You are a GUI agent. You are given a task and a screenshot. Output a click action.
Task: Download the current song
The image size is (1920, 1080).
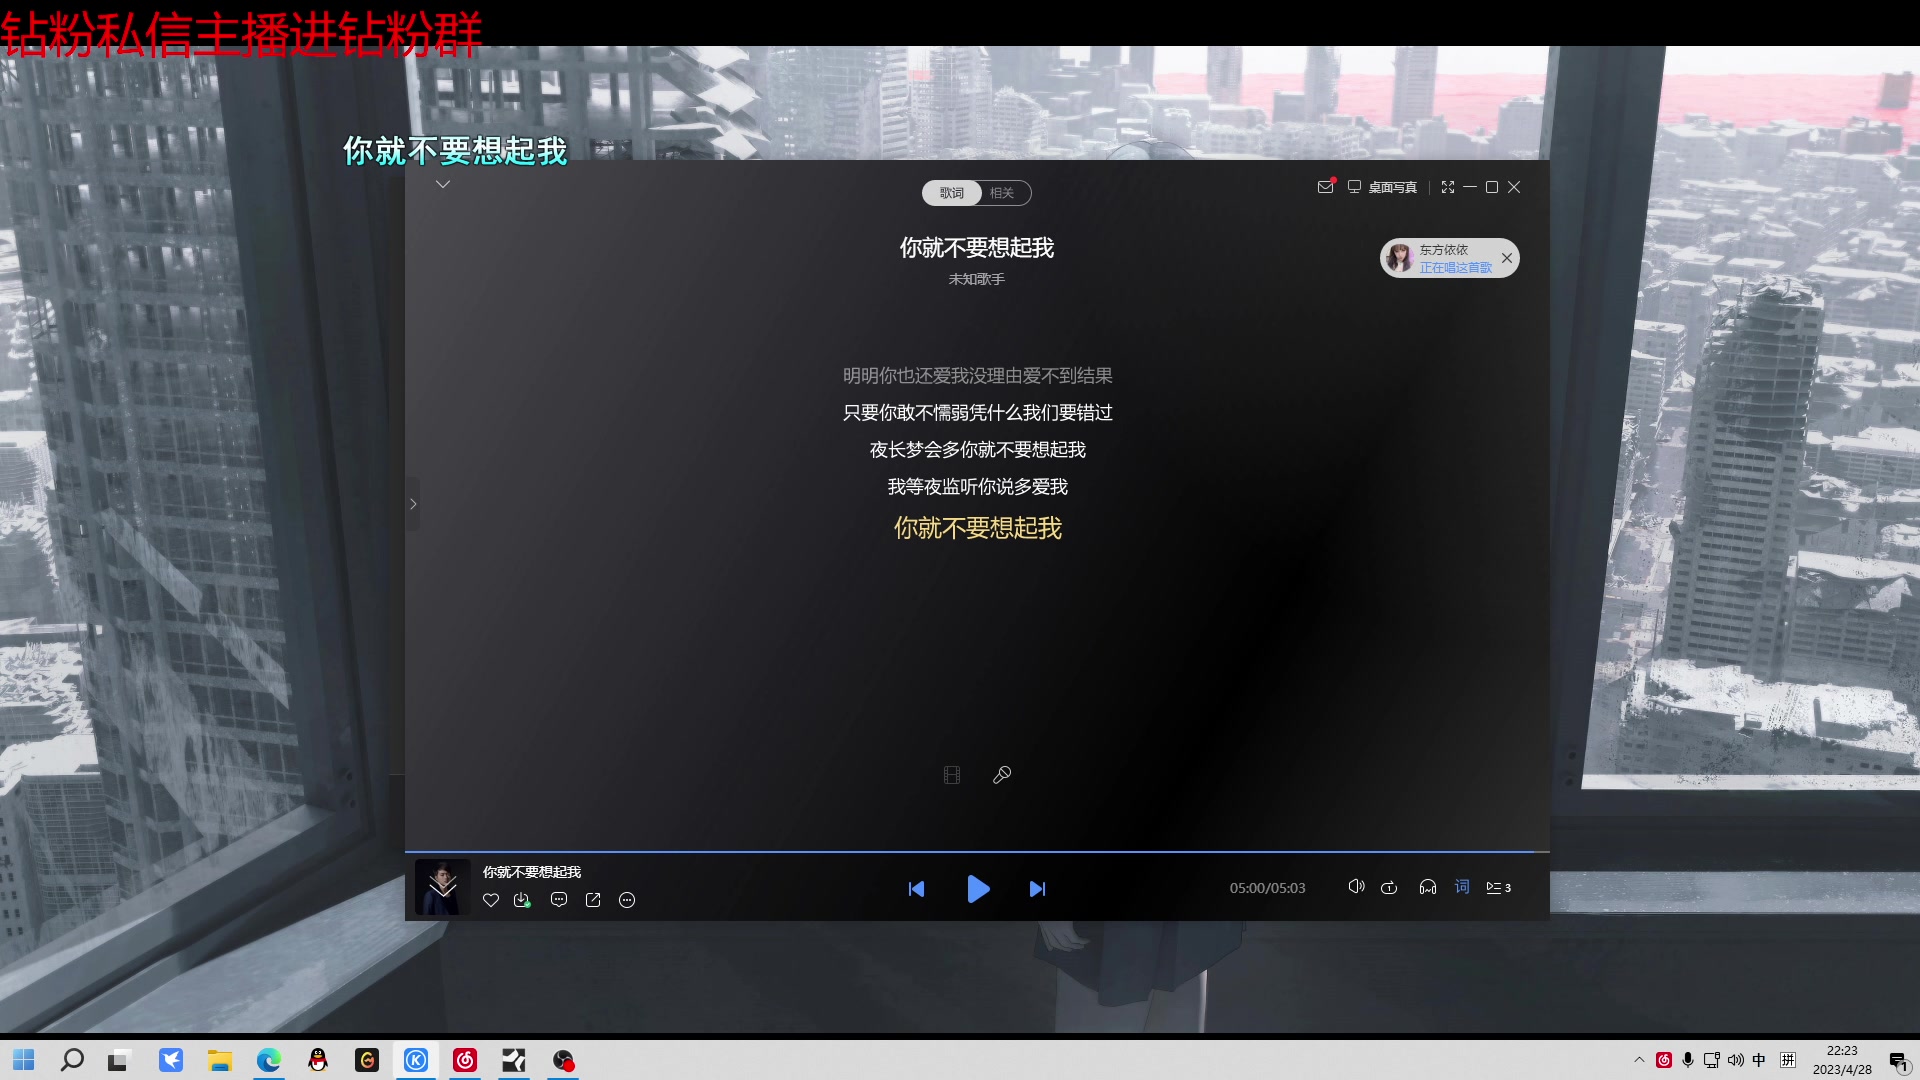tap(522, 900)
